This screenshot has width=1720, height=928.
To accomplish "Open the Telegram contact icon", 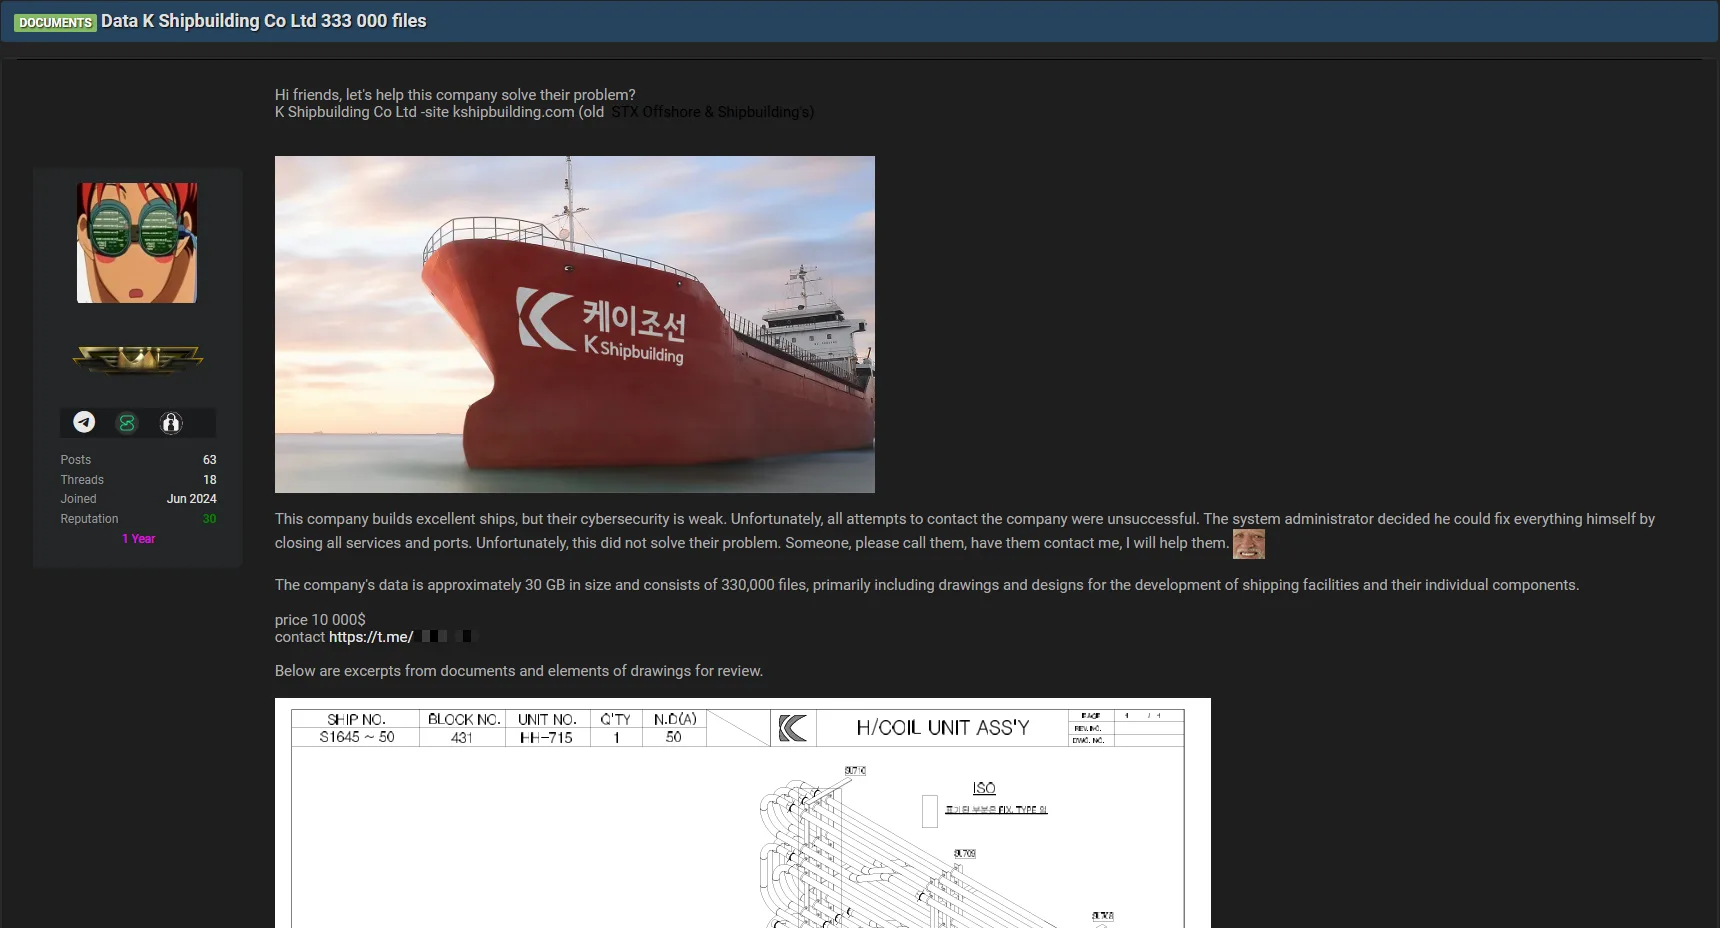I will pos(84,422).
